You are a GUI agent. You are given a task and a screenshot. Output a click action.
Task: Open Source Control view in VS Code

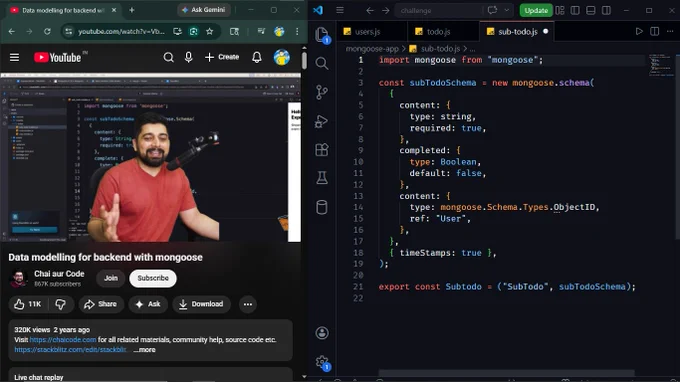point(322,92)
